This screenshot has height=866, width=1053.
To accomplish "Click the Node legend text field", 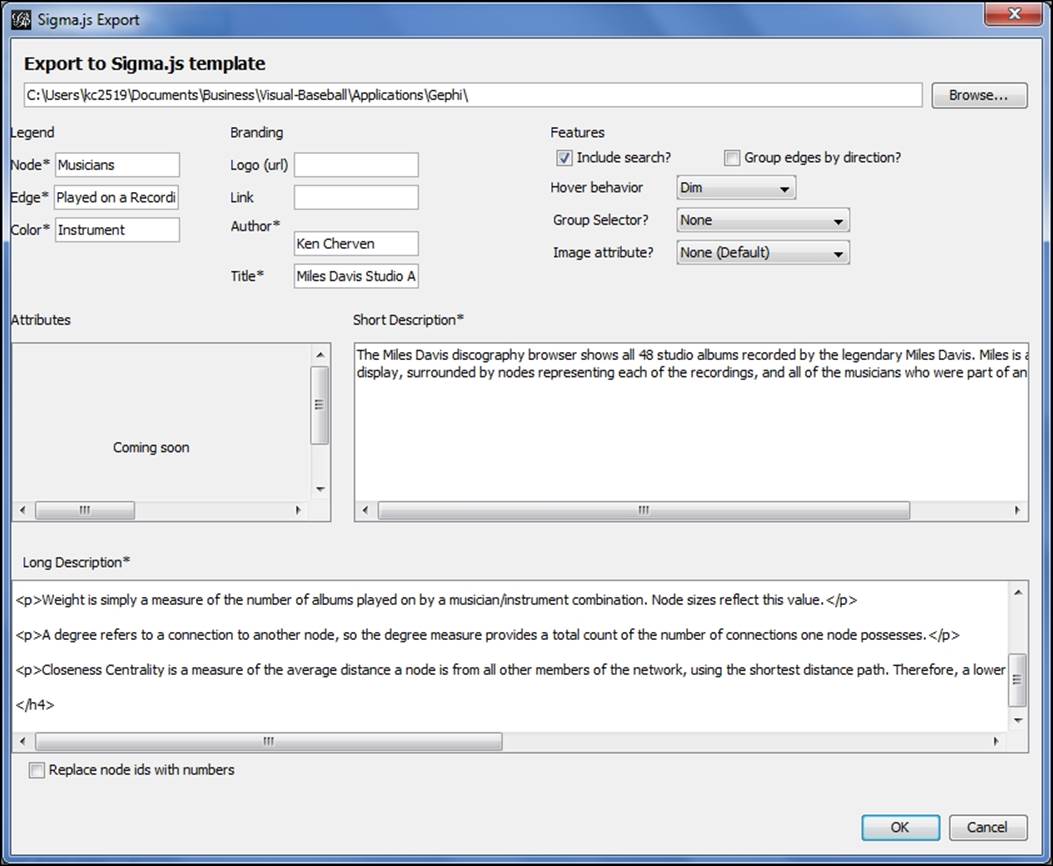I will [117, 165].
